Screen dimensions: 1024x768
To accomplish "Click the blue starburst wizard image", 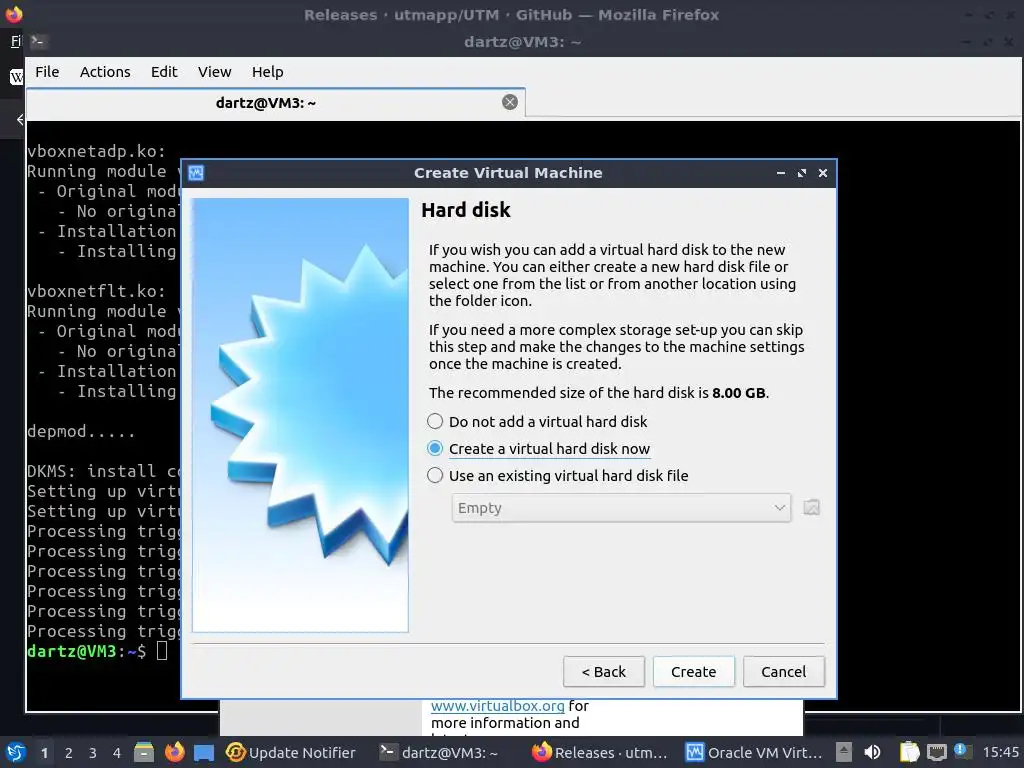I will coord(300,415).
